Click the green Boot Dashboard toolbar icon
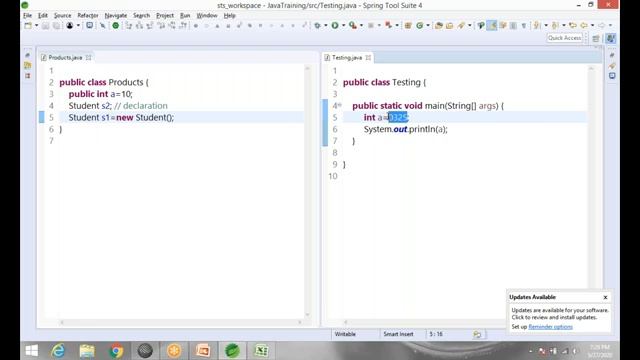Screen dimensions: 640x360 click(x=116, y=25)
